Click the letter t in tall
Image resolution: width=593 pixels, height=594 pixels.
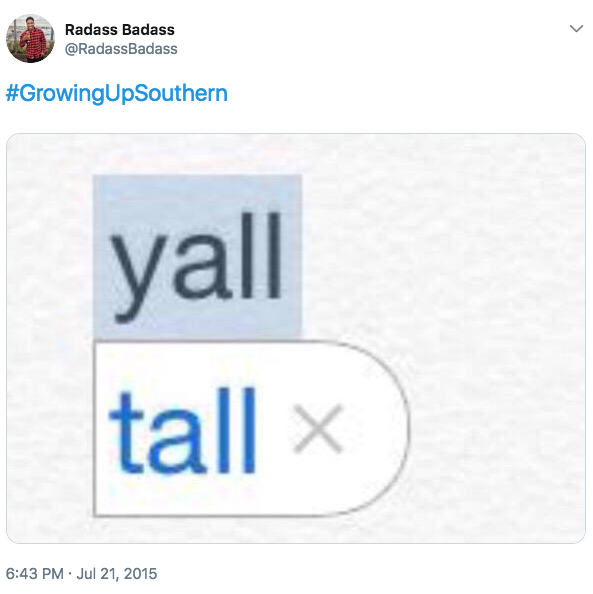(126, 434)
